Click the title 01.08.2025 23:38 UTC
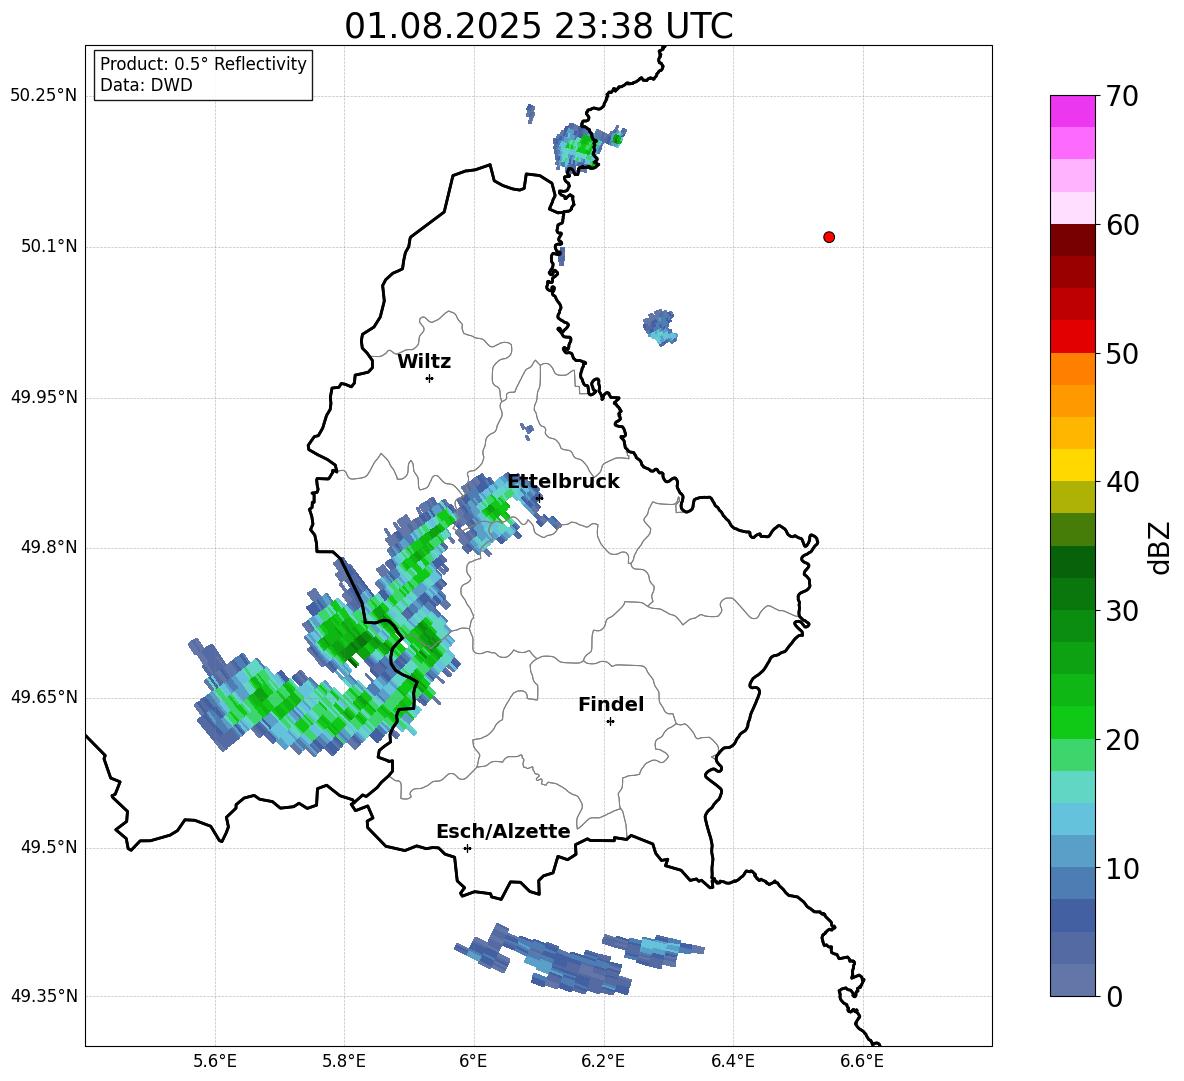This screenshot has width=1184, height=1081. (538, 26)
